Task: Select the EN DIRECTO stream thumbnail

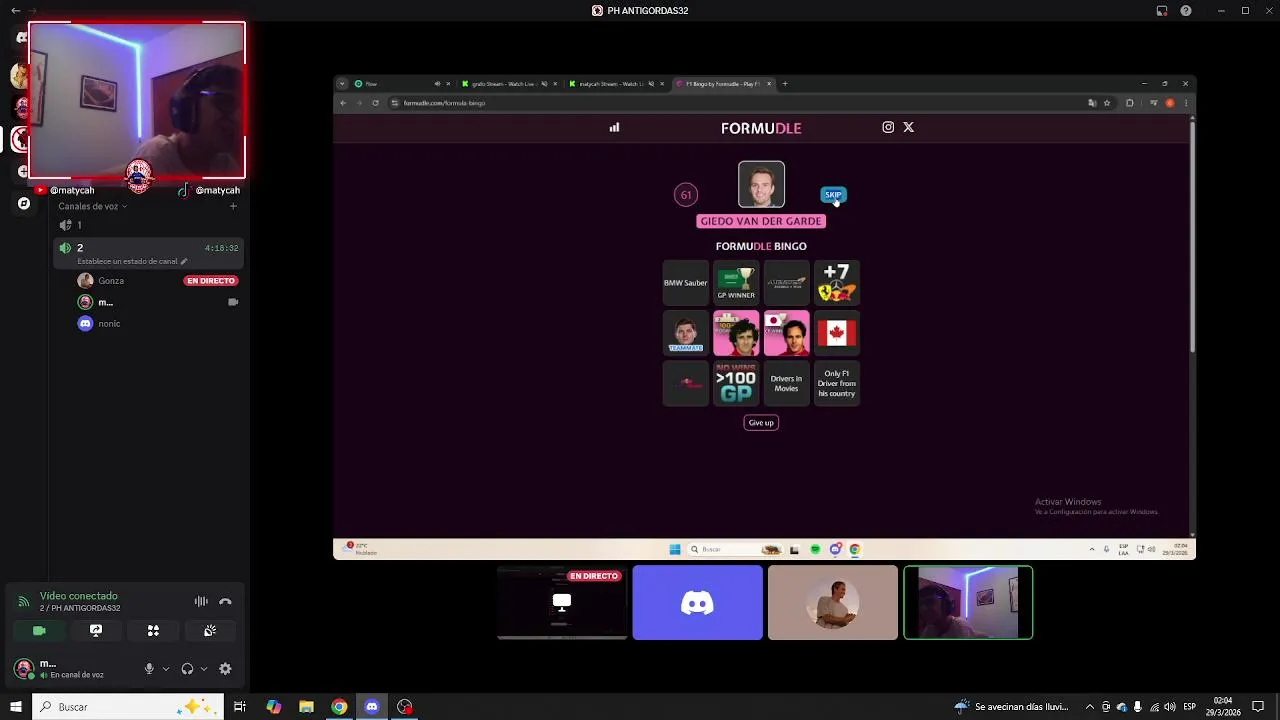Action: [x=562, y=602]
